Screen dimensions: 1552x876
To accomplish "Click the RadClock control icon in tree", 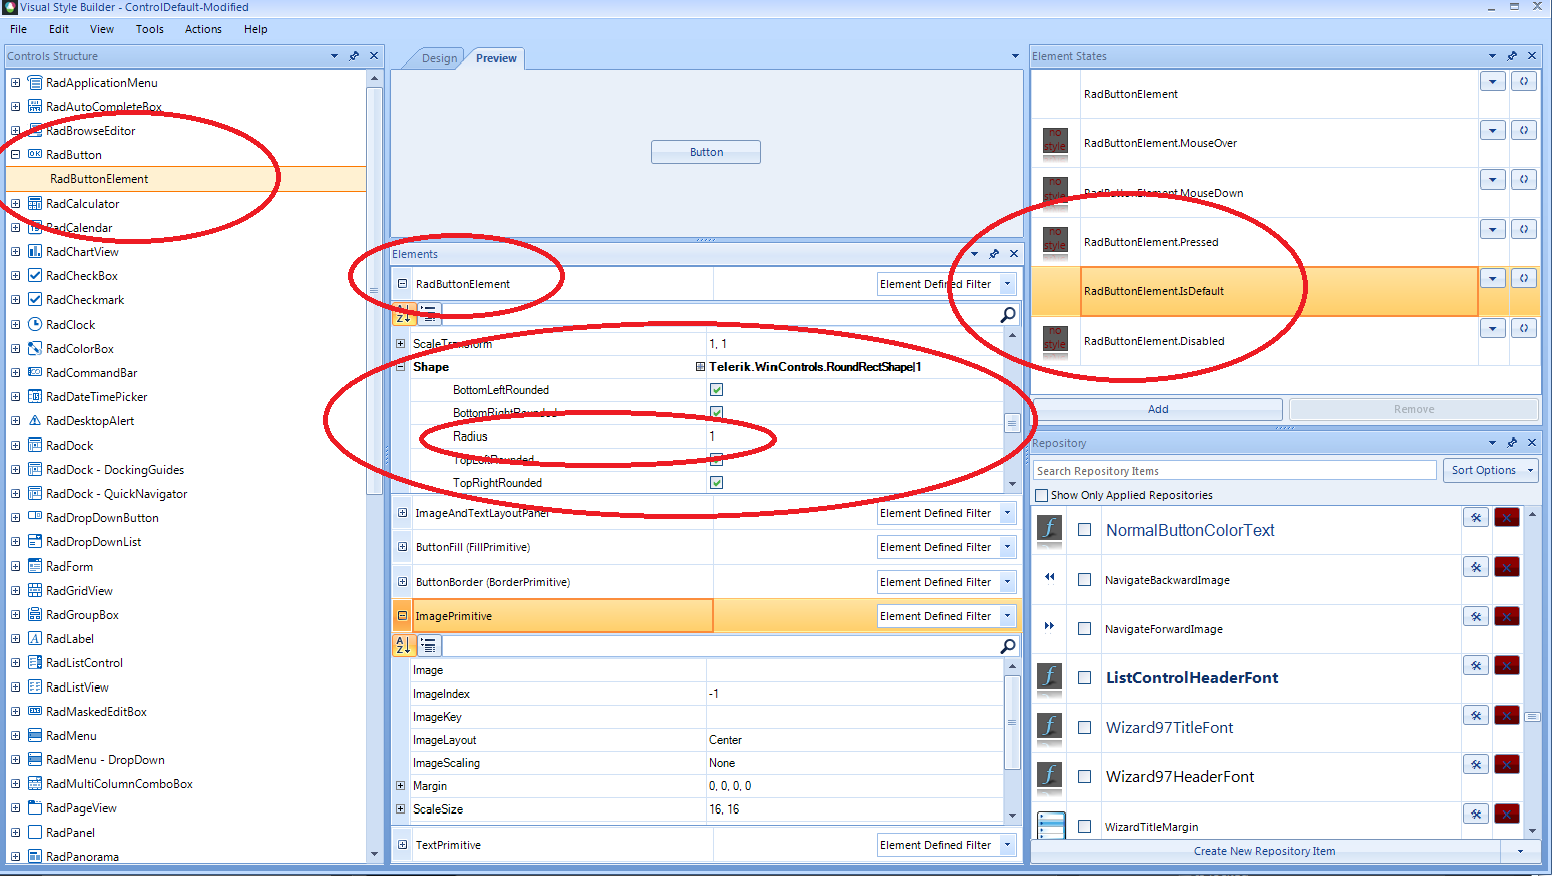I will coord(35,324).
